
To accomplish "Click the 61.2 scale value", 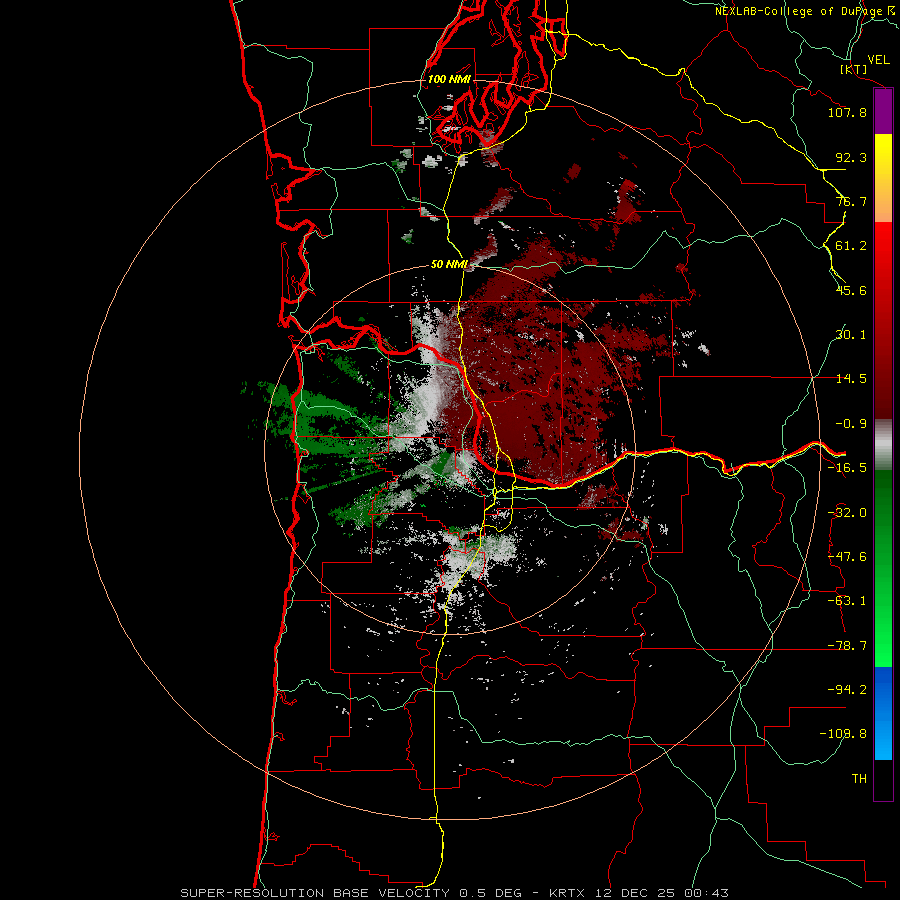I will click(851, 246).
